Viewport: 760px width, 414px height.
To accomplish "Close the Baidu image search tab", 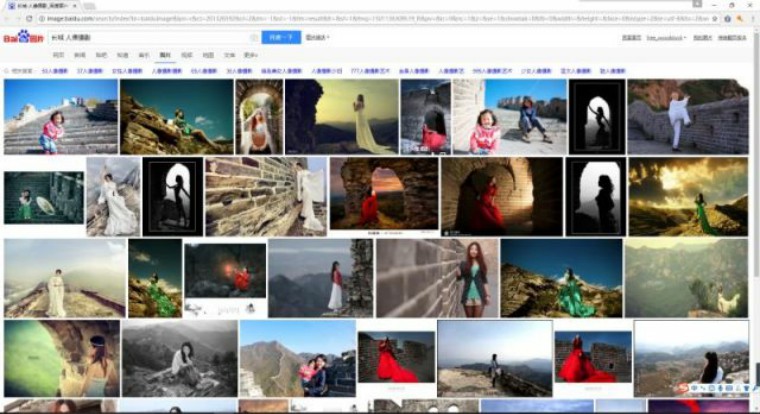I will pos(75,5).
